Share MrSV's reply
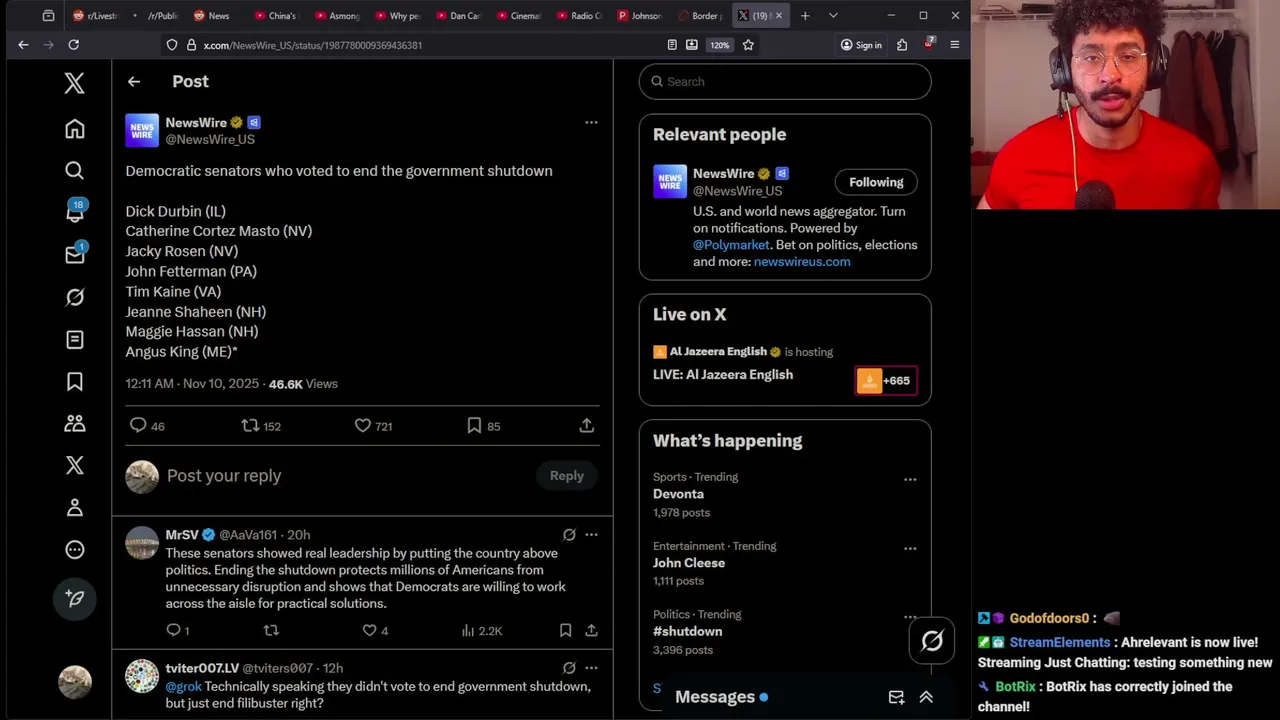 [591, 631]
